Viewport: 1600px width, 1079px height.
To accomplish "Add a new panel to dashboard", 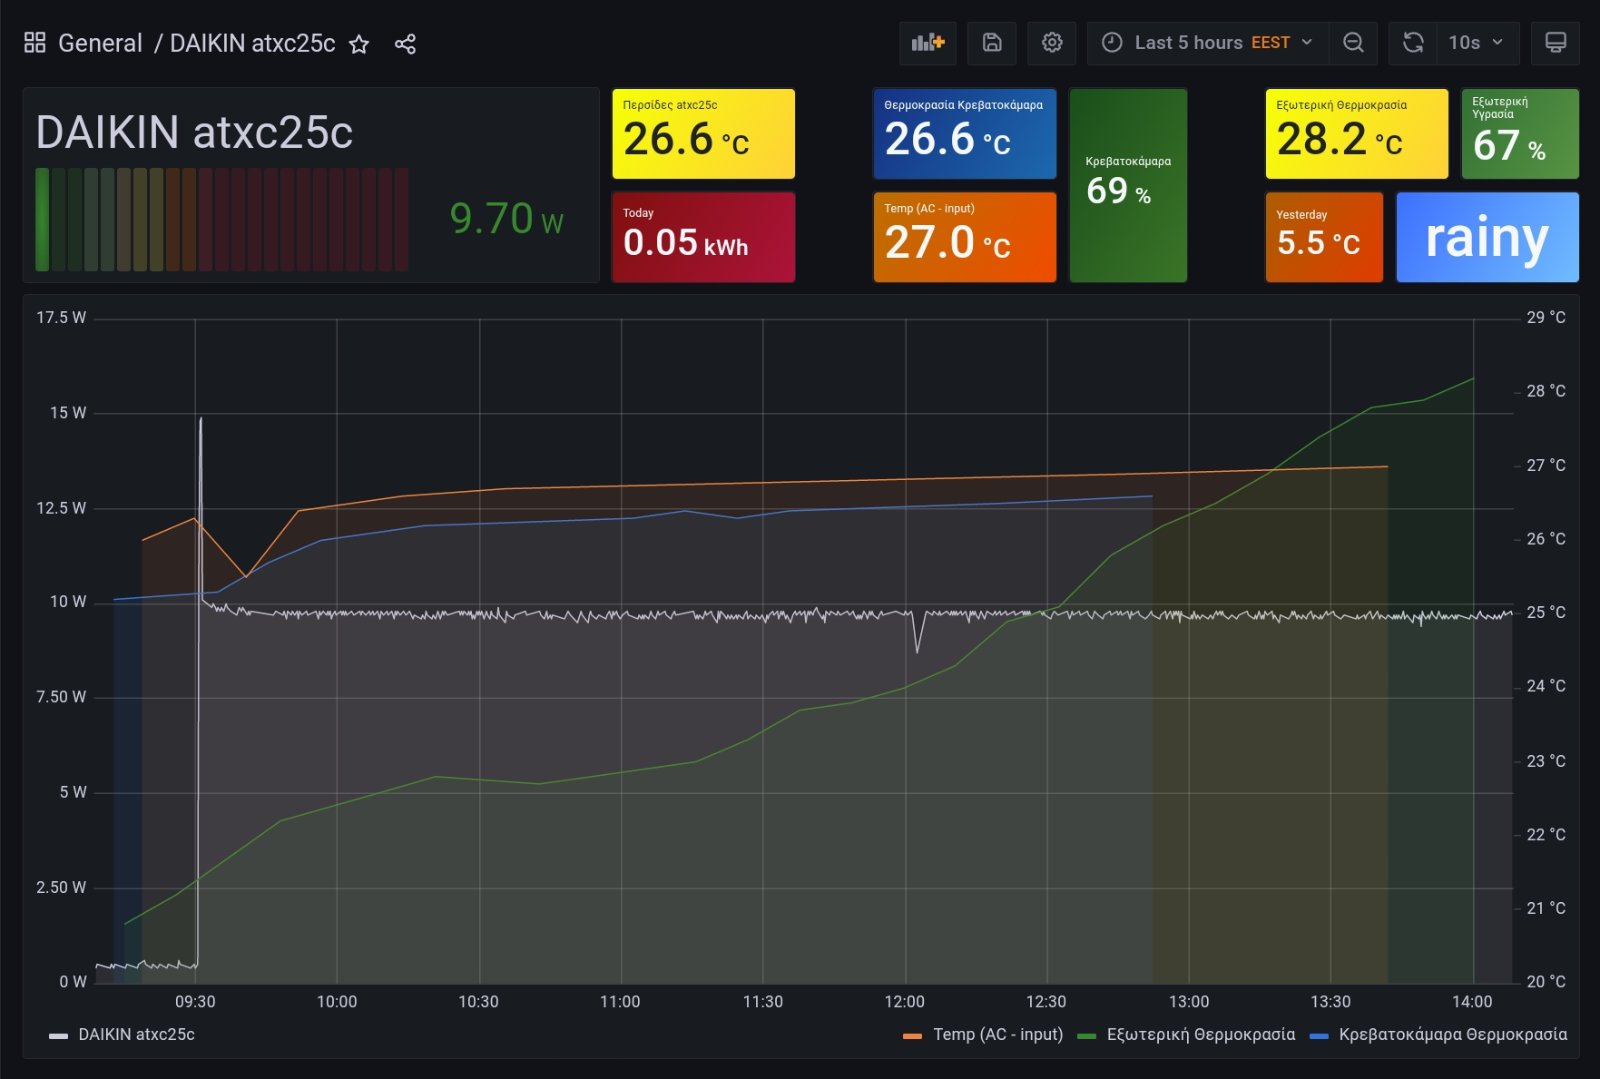I will [x=928, y=43].
